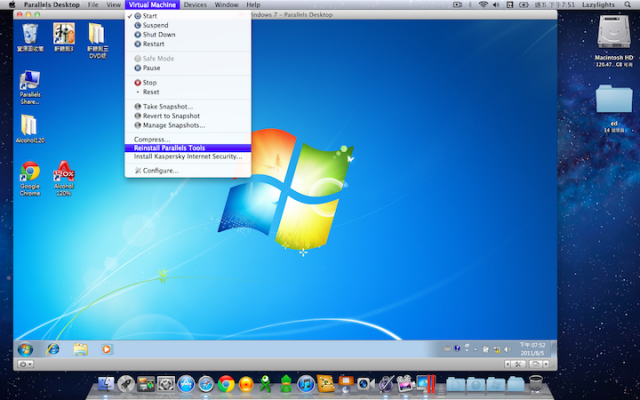Image resolution: width=640 pixels, height=400 pixels.
Task: Choose Take Snapshot... menu entry
Action: point(188,107)
